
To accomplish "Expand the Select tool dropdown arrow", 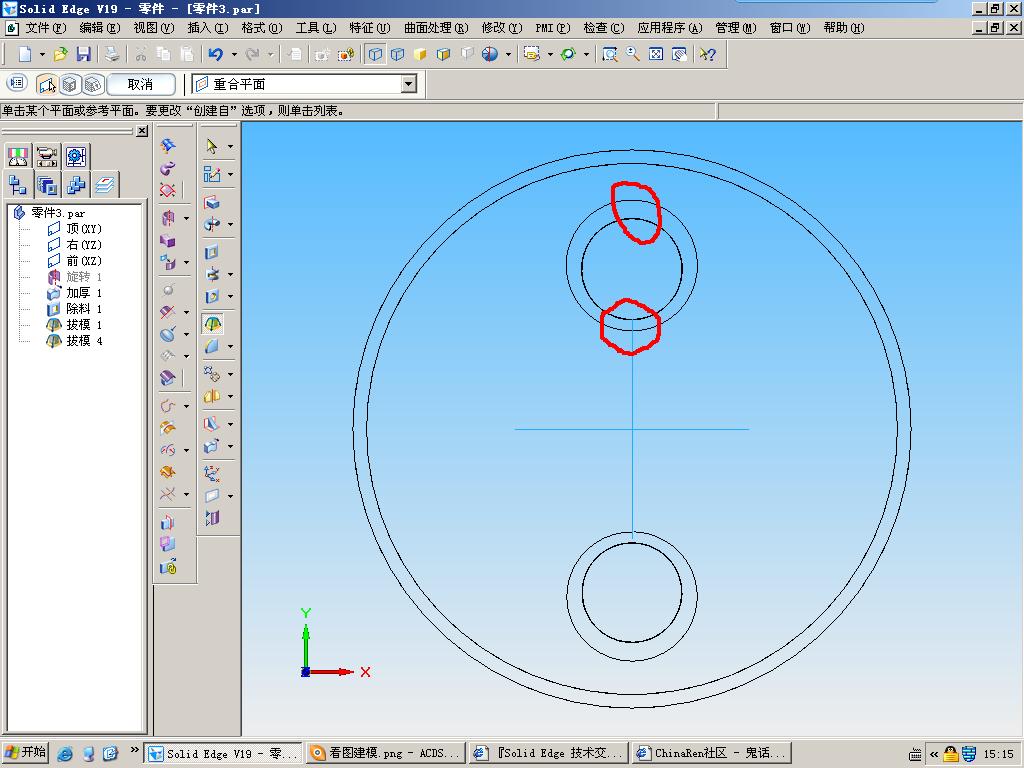I will click(230, 146).
